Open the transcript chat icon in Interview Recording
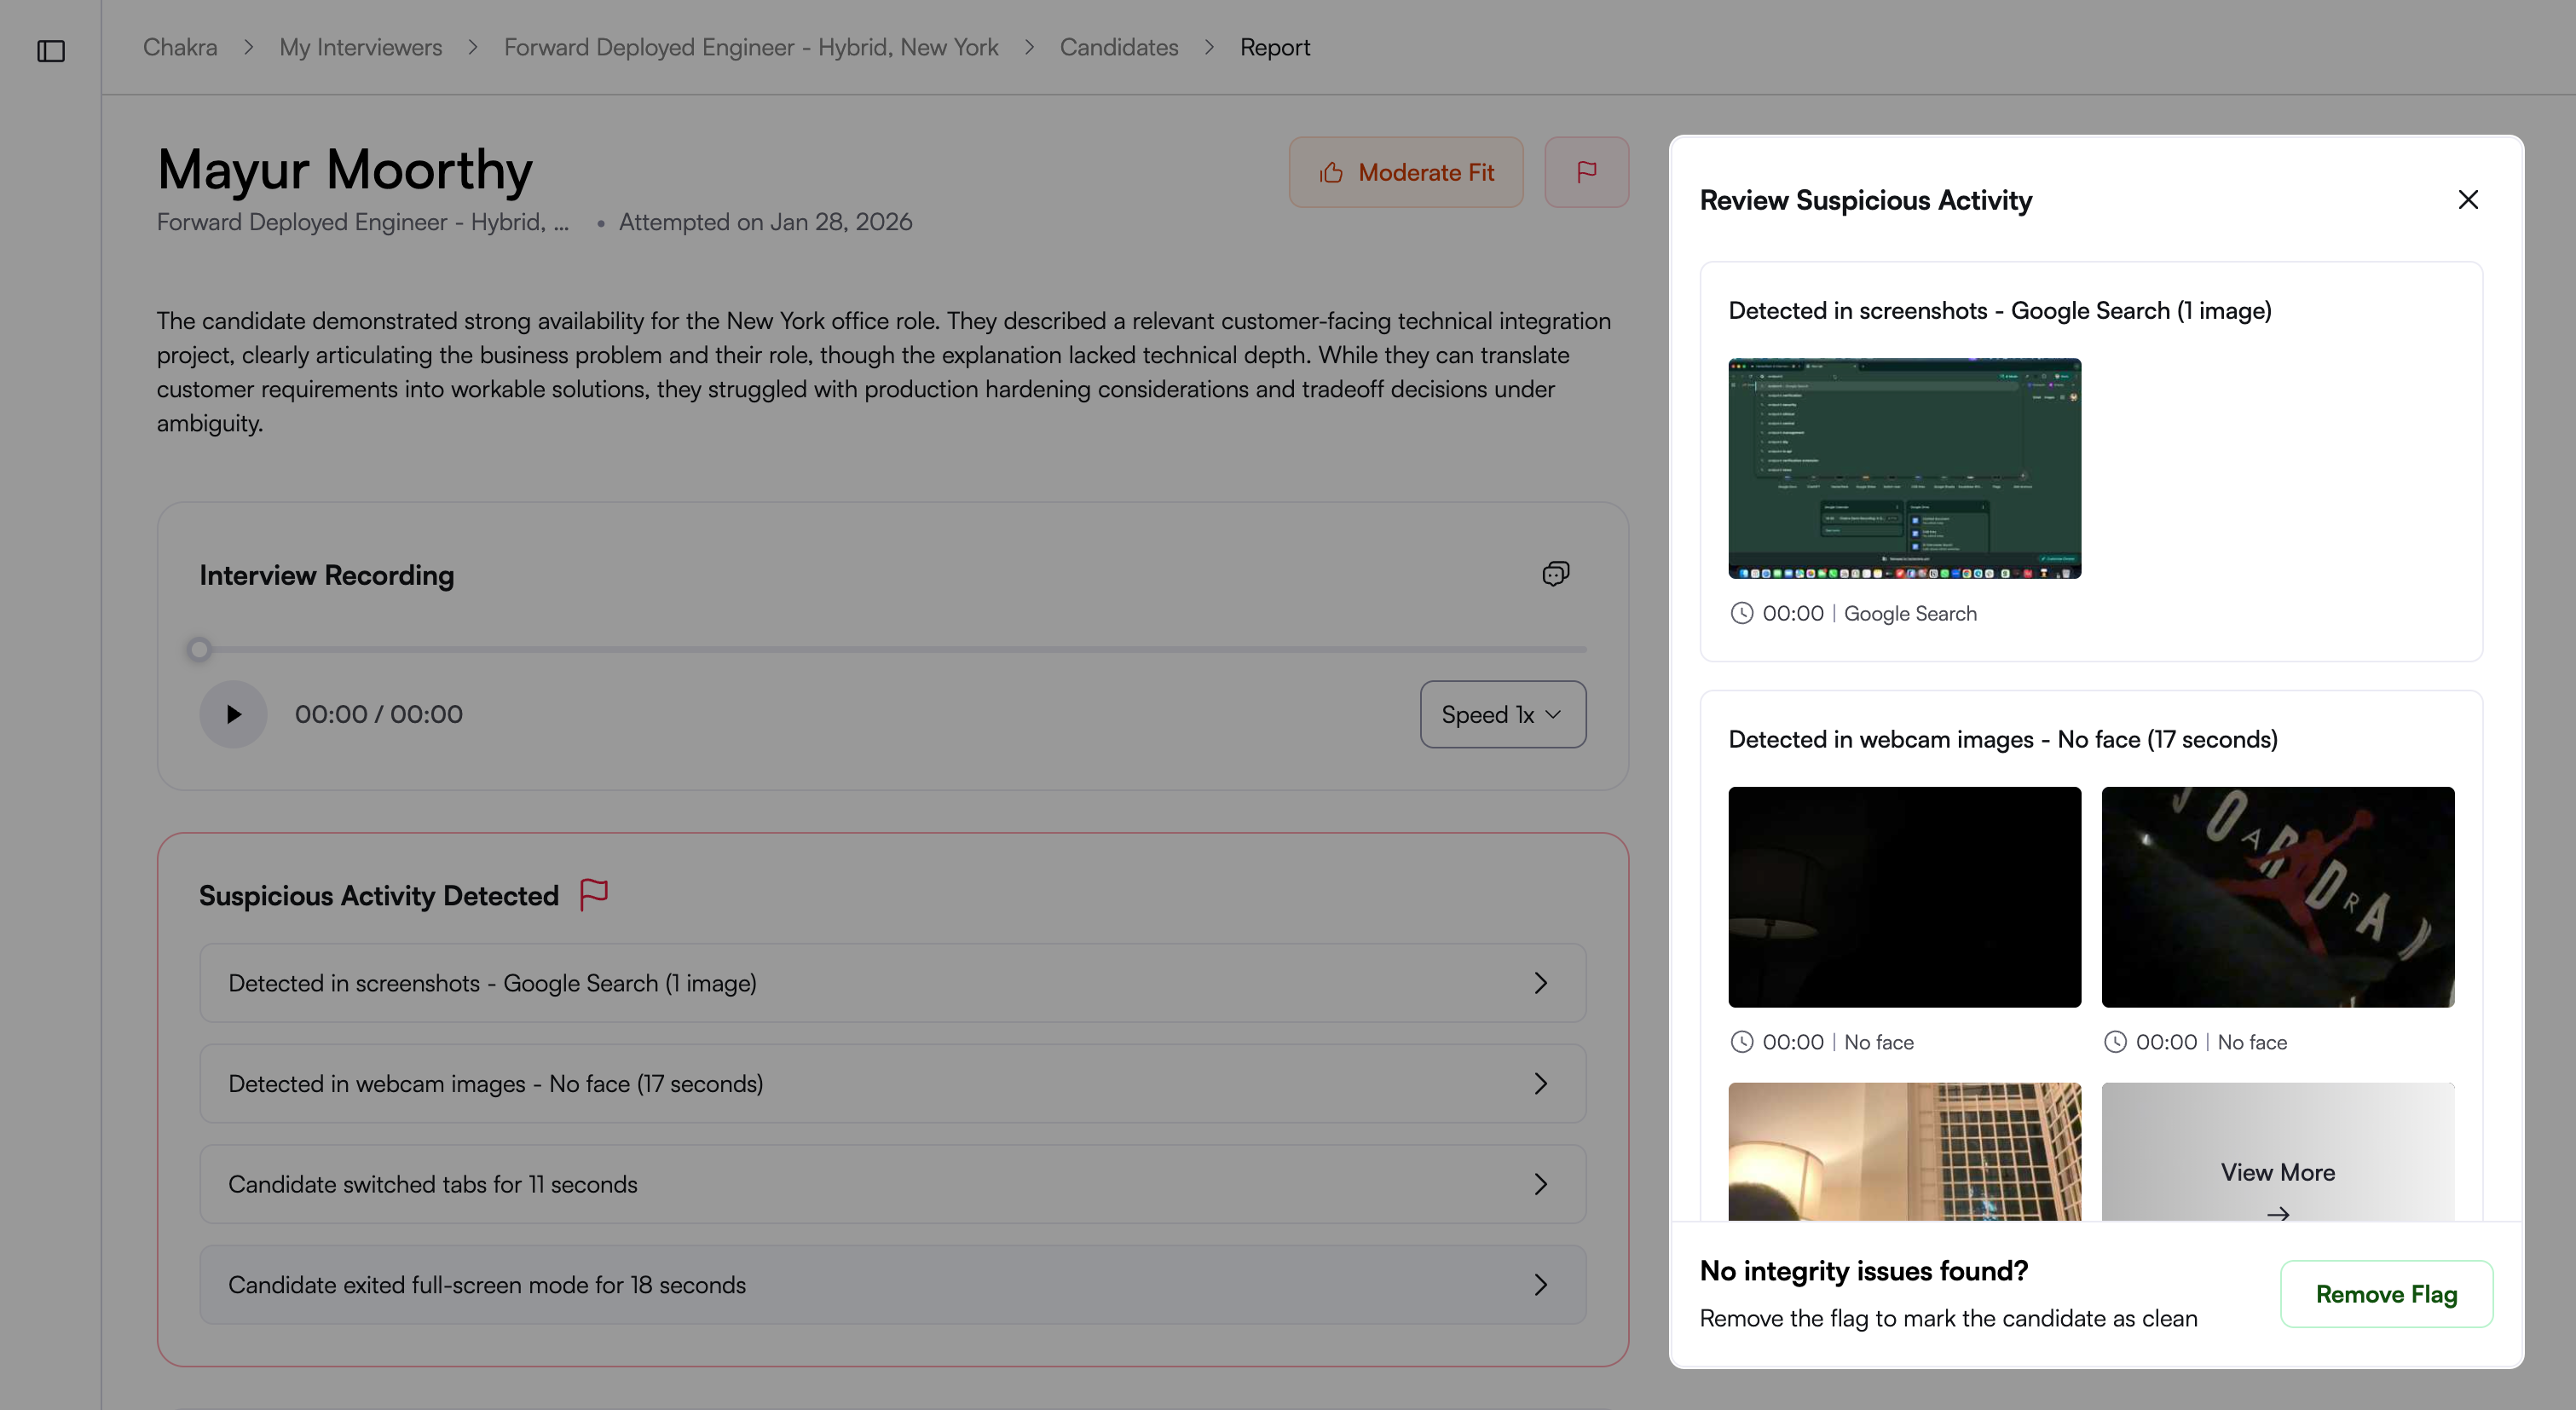 [1555, 574]
